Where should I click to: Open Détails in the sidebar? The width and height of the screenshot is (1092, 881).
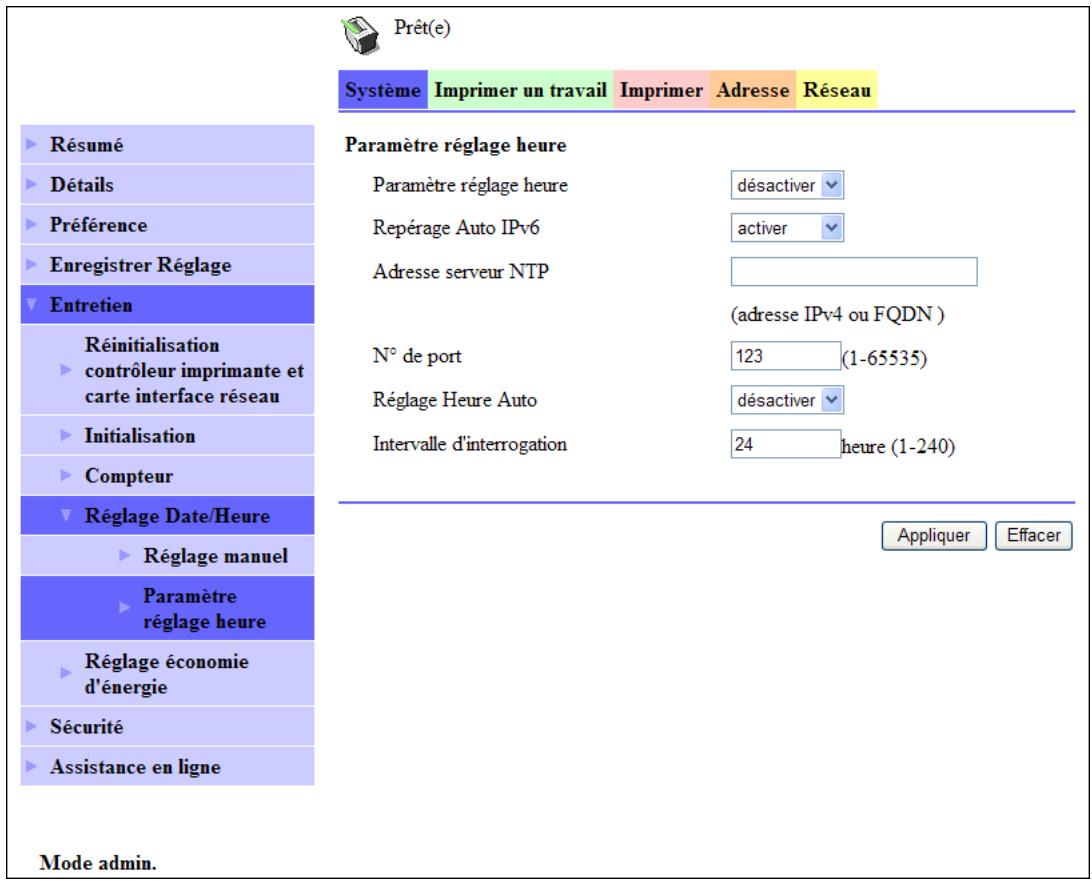[167, 185]
